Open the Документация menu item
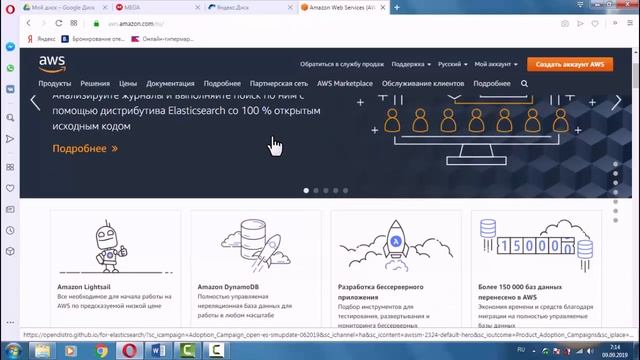 click(x=170, y=84)
